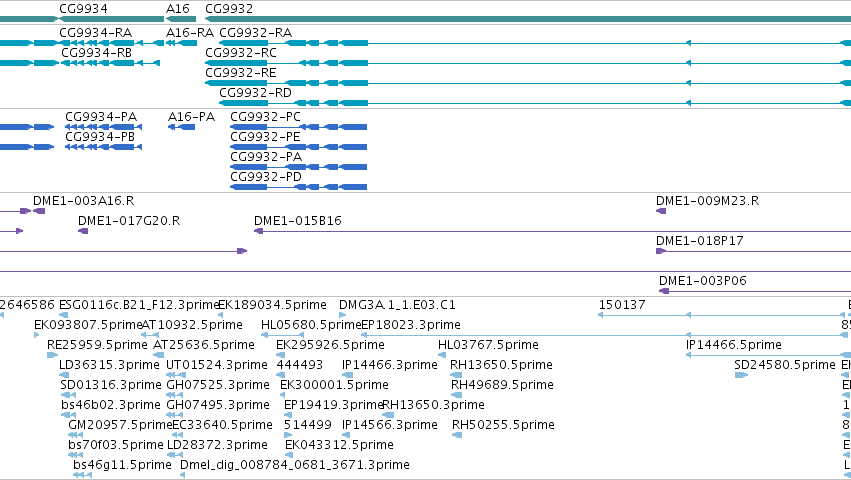Select the CG9932-PD protein label
This screenshot has width=851, height=480.
[x=266, y=177]
